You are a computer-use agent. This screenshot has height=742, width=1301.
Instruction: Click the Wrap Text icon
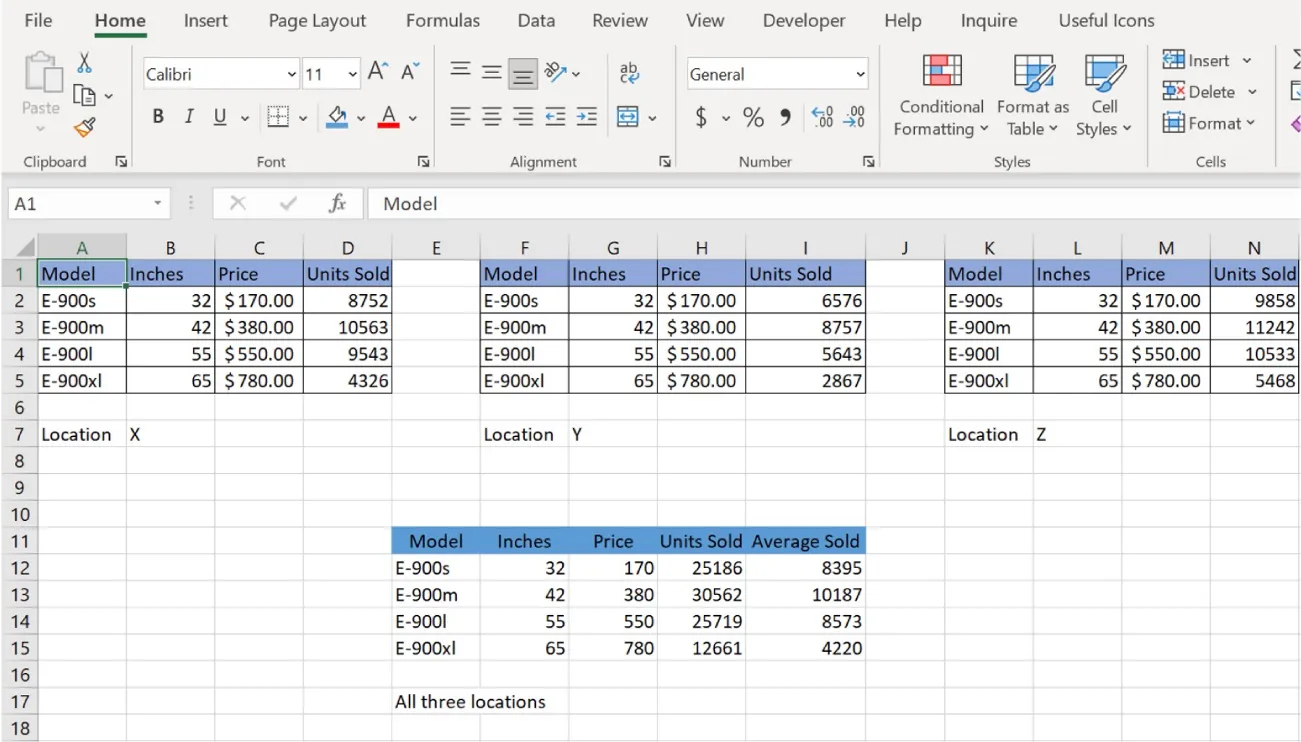point(628,73)
